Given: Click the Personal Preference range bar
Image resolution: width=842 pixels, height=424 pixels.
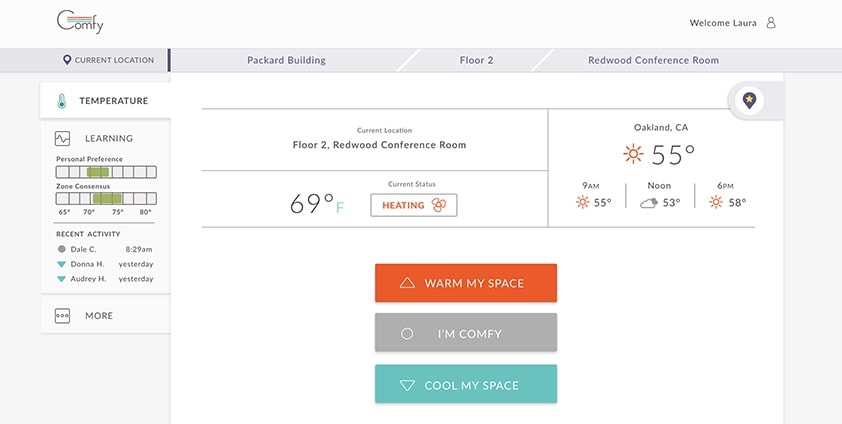Looking at the screenshot, I should click(106, 172).
